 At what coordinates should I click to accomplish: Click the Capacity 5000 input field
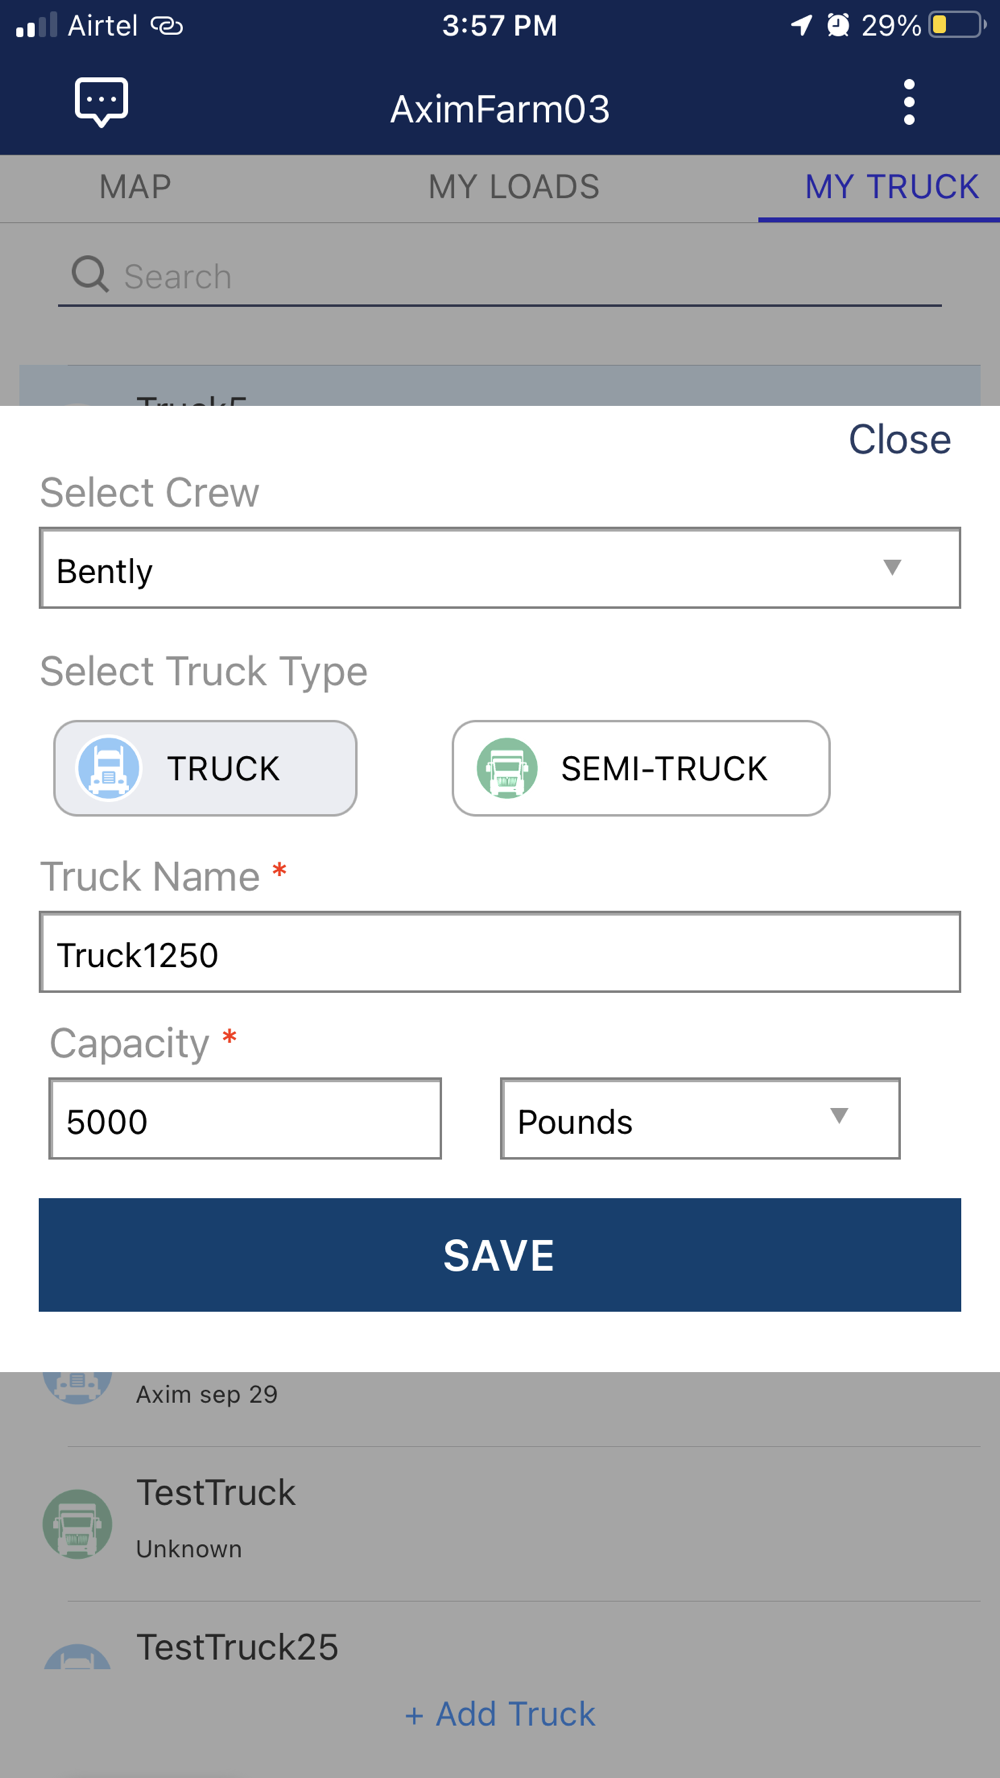pyautogui.click(x=245, y=1119)
